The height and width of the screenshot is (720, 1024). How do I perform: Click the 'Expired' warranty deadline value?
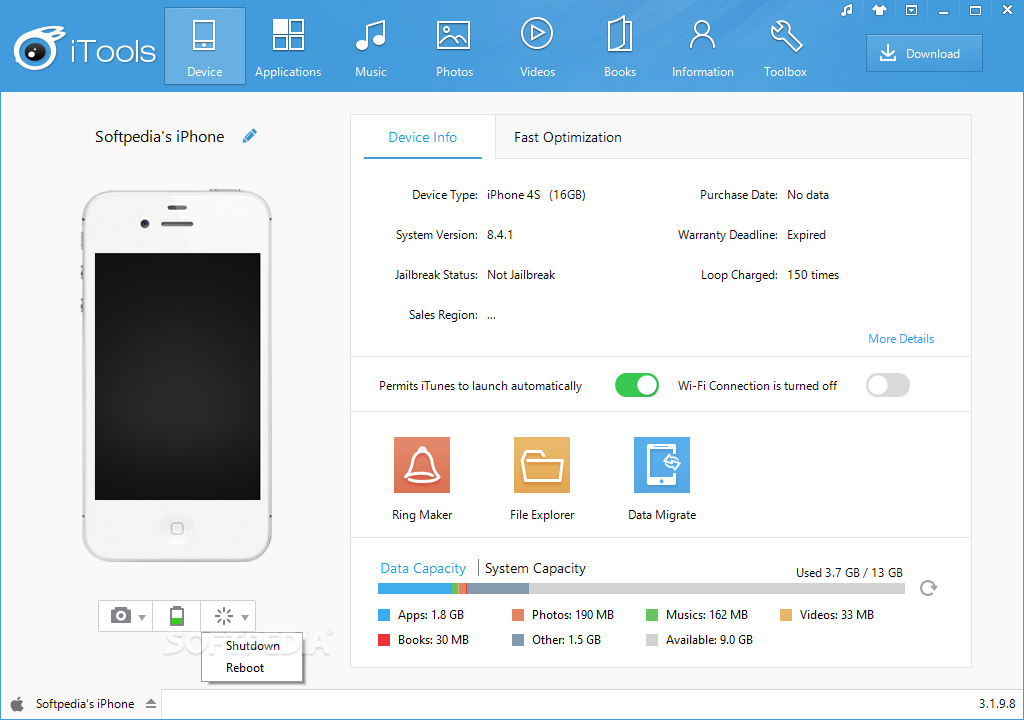click(806, 235)
